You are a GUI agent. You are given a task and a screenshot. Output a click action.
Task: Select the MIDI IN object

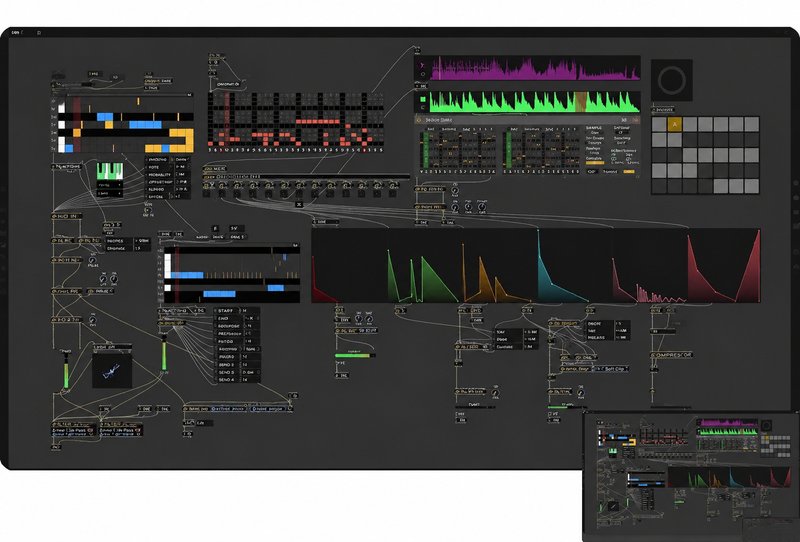pyautogui.click(x=67, y=216)
